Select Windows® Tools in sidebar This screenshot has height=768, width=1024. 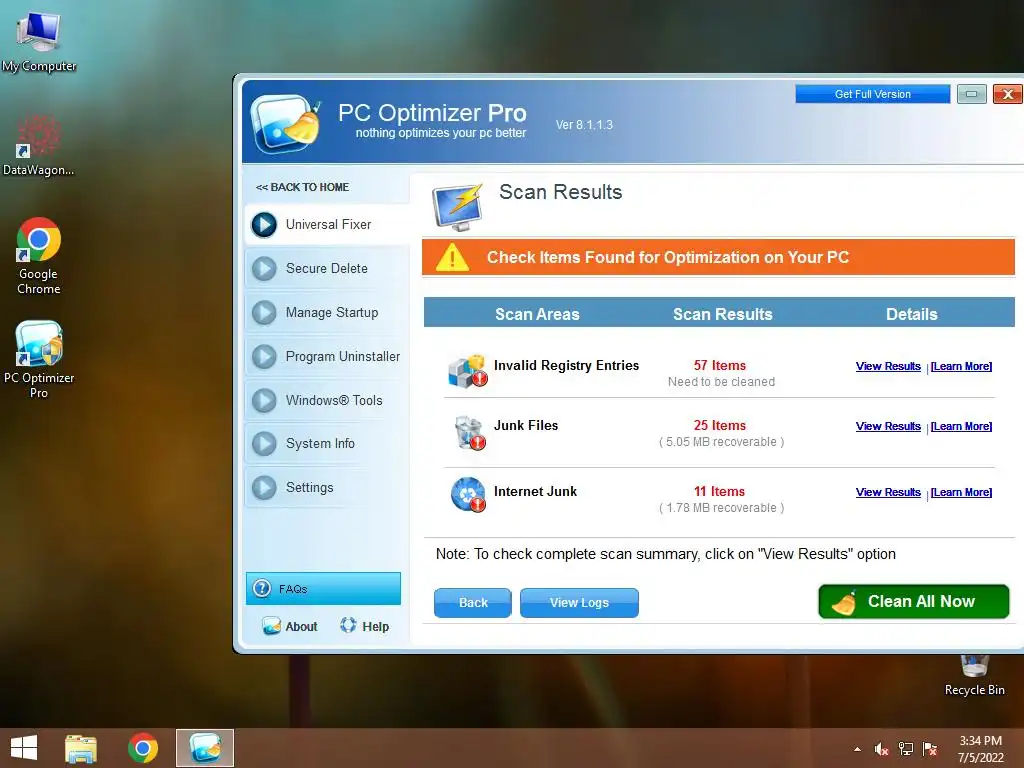tap(328, 400)
